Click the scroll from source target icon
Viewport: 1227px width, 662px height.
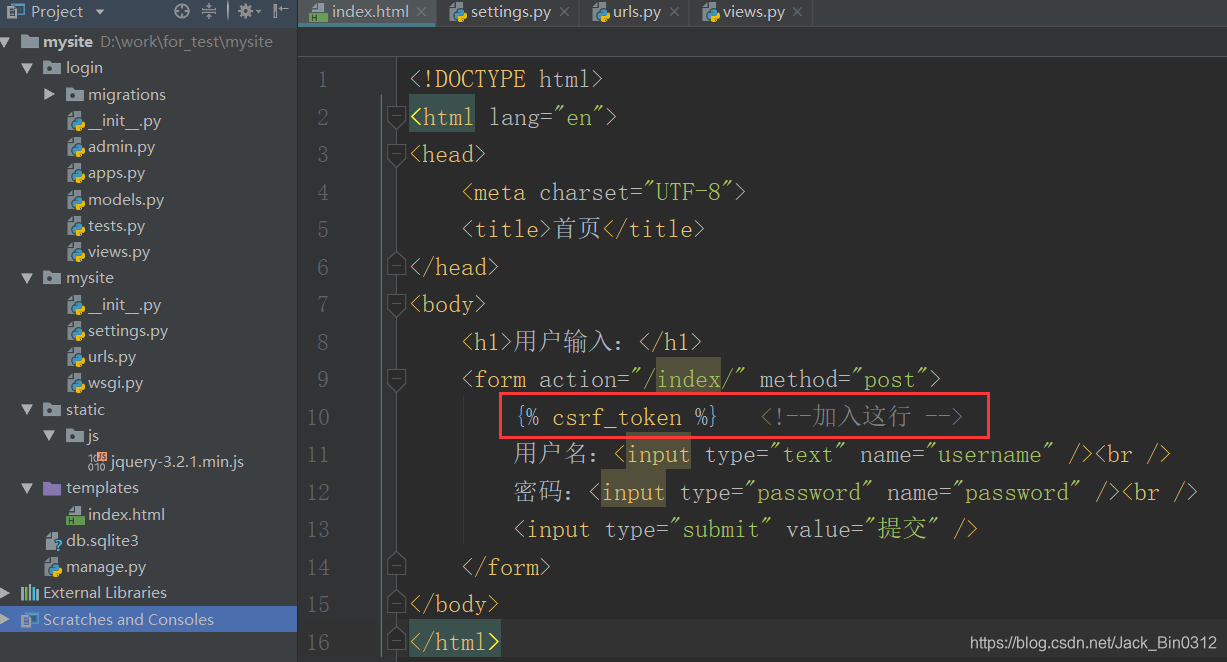pos(181,11)
